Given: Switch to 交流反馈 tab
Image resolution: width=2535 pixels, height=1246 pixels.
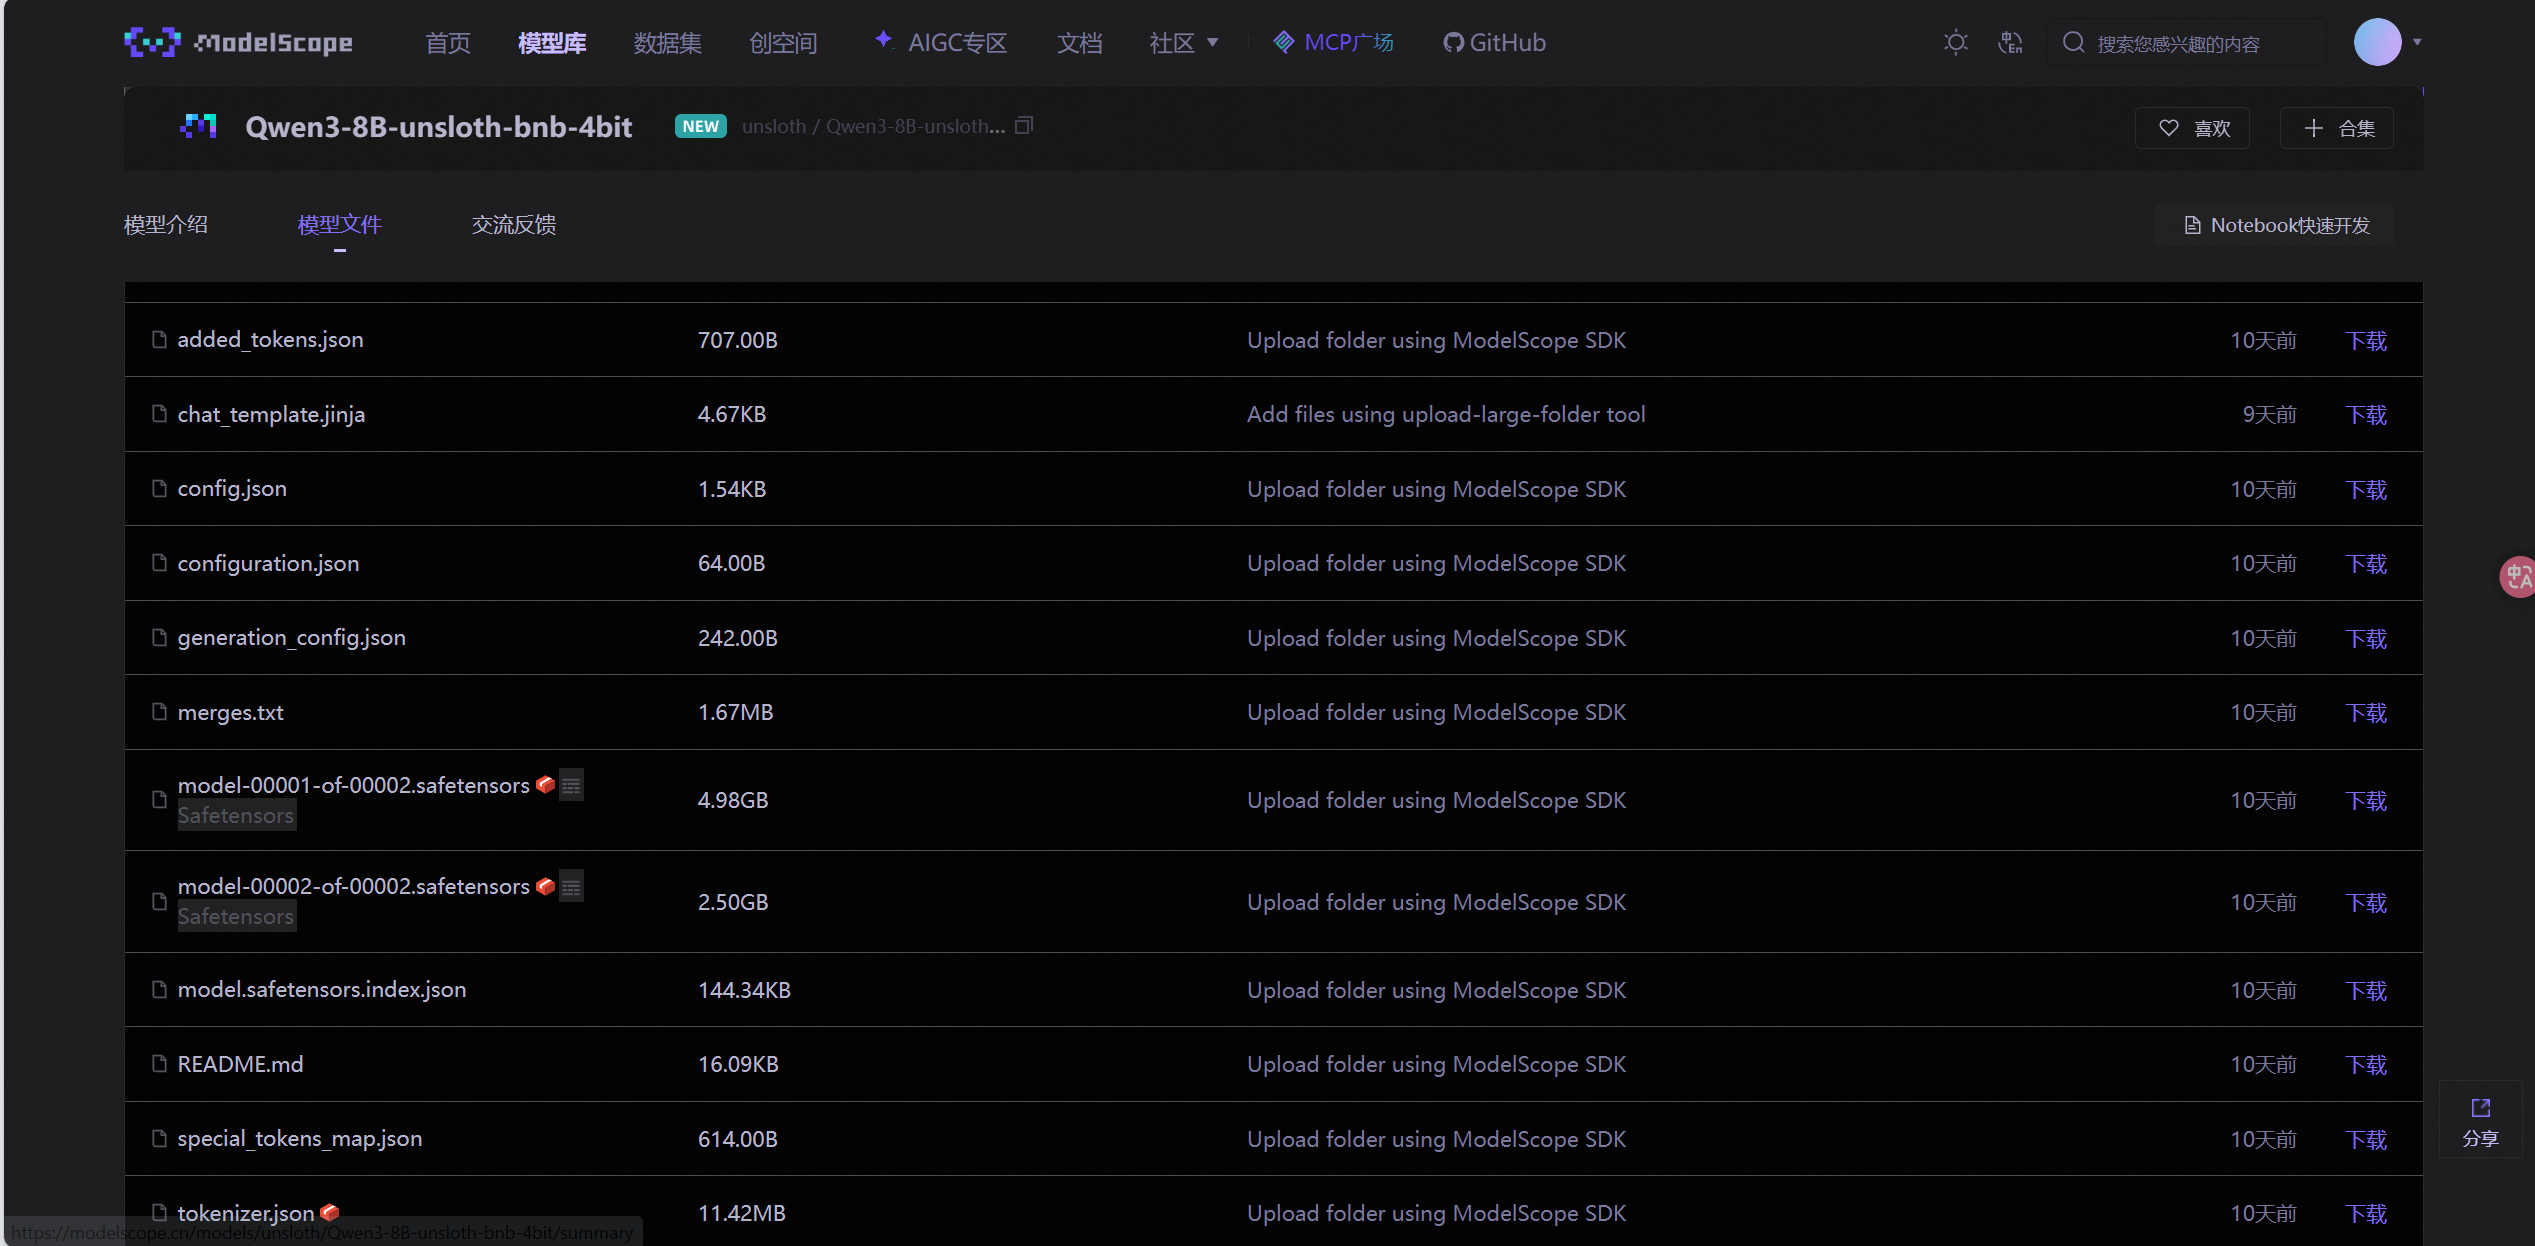Looking at the screenshot, I should [514, 225].
